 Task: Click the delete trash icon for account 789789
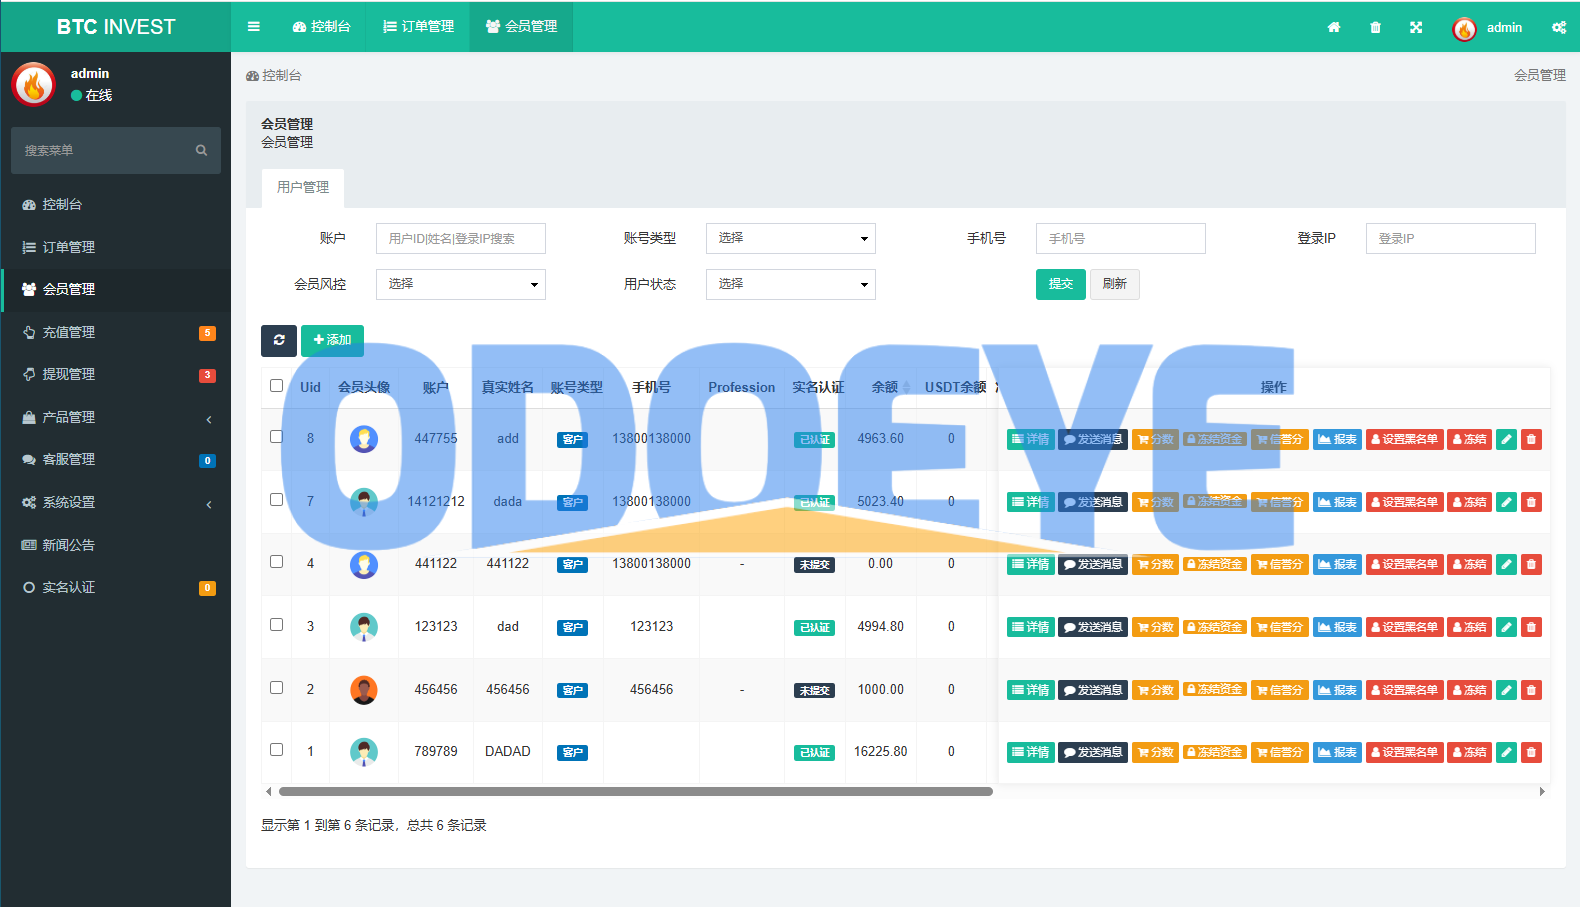pyautogui.click(x=1531, y=752)
